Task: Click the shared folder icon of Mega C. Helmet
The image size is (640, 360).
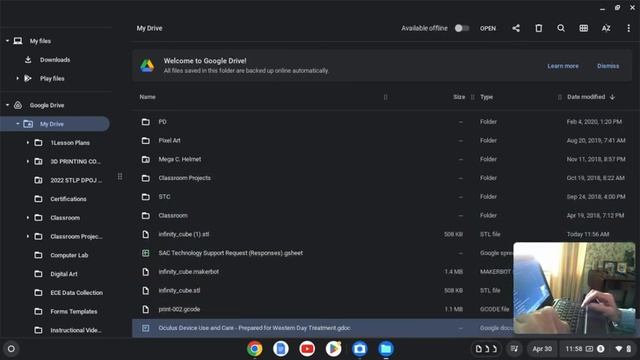Action: tap(146, 159)
